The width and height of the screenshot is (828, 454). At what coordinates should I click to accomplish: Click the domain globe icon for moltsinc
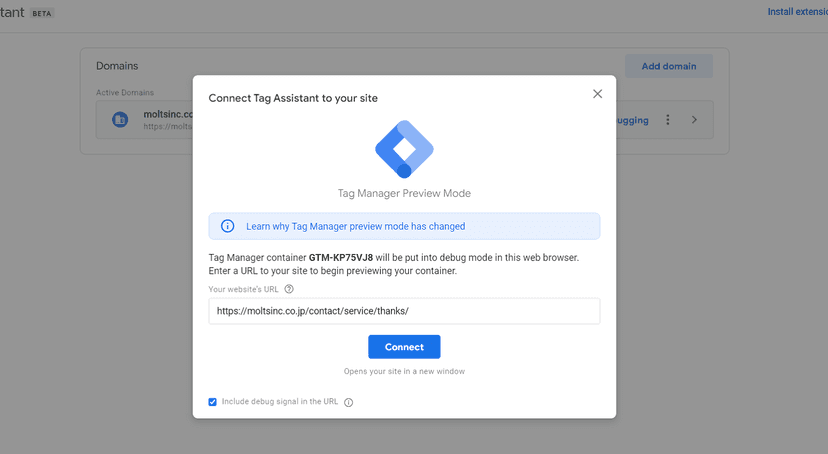(x=120, y=120)
